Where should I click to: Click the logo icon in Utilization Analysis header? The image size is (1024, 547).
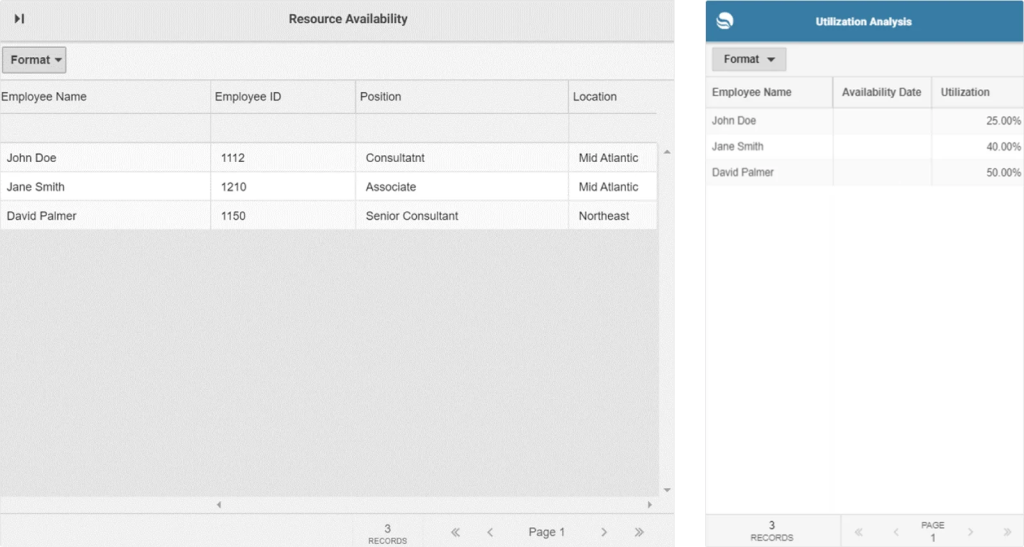point(726,21)
